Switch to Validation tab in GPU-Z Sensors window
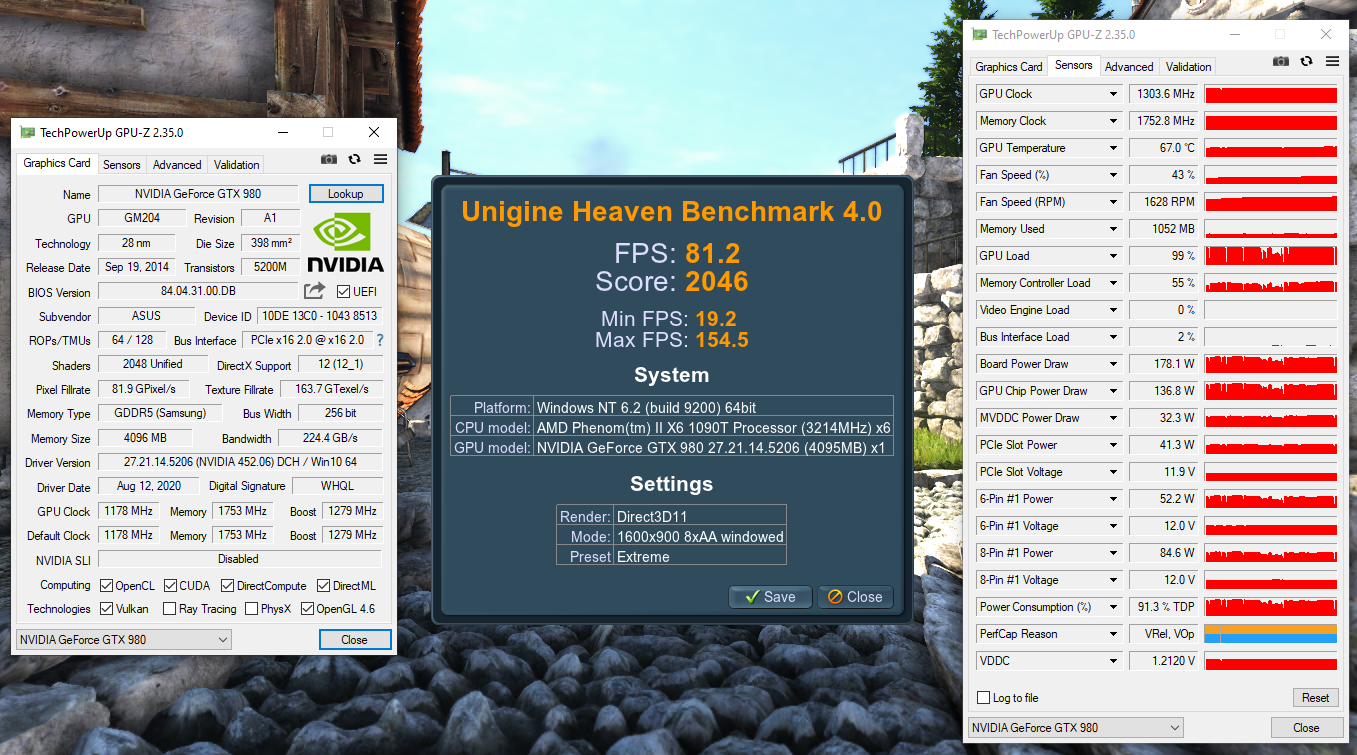 coord(1189,67)
